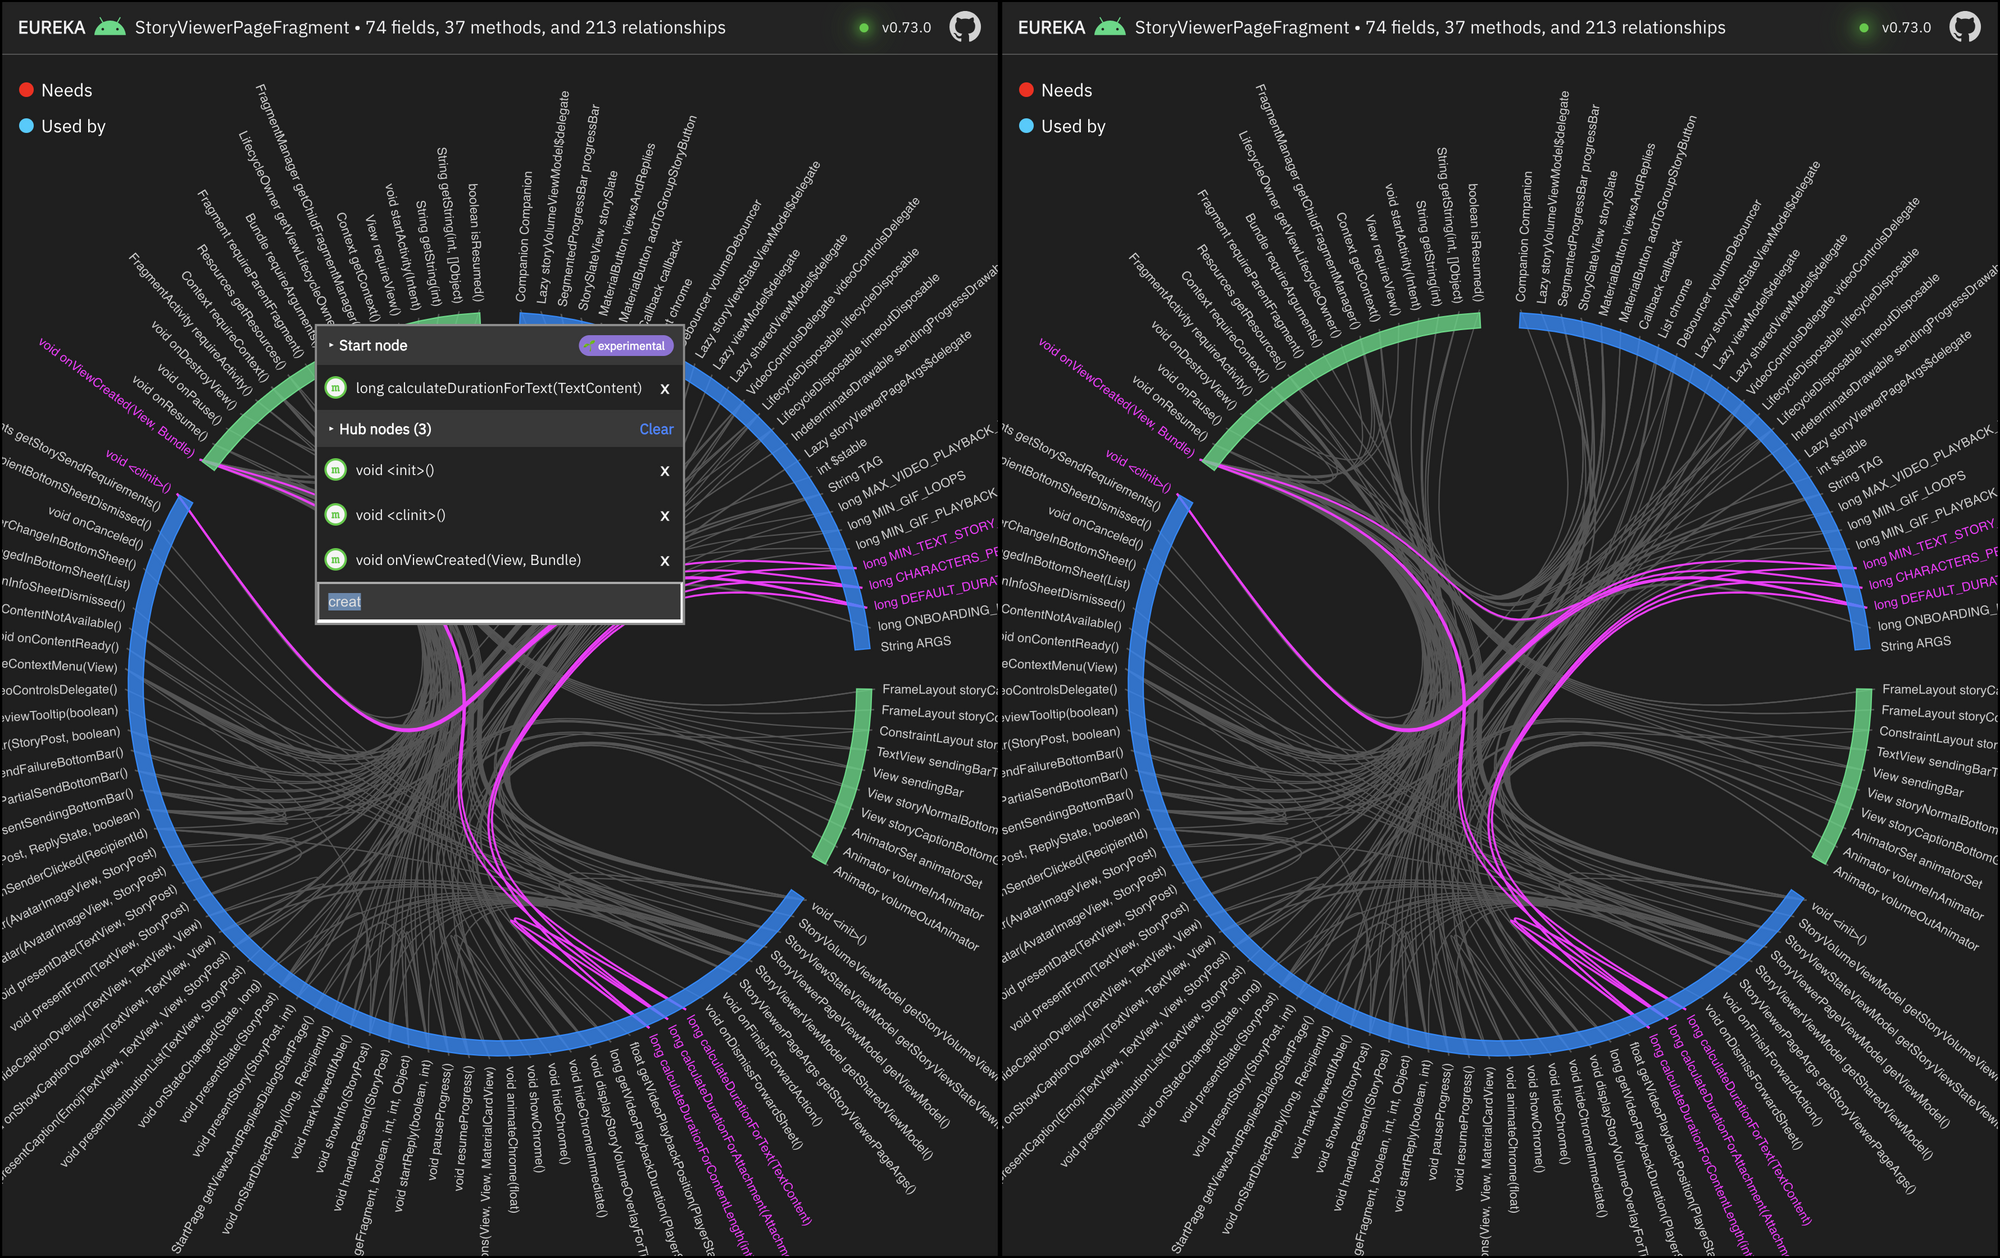Click the method icon beside void <clinit>()
Viewport: 2000px width, 1258px height.
336,515
